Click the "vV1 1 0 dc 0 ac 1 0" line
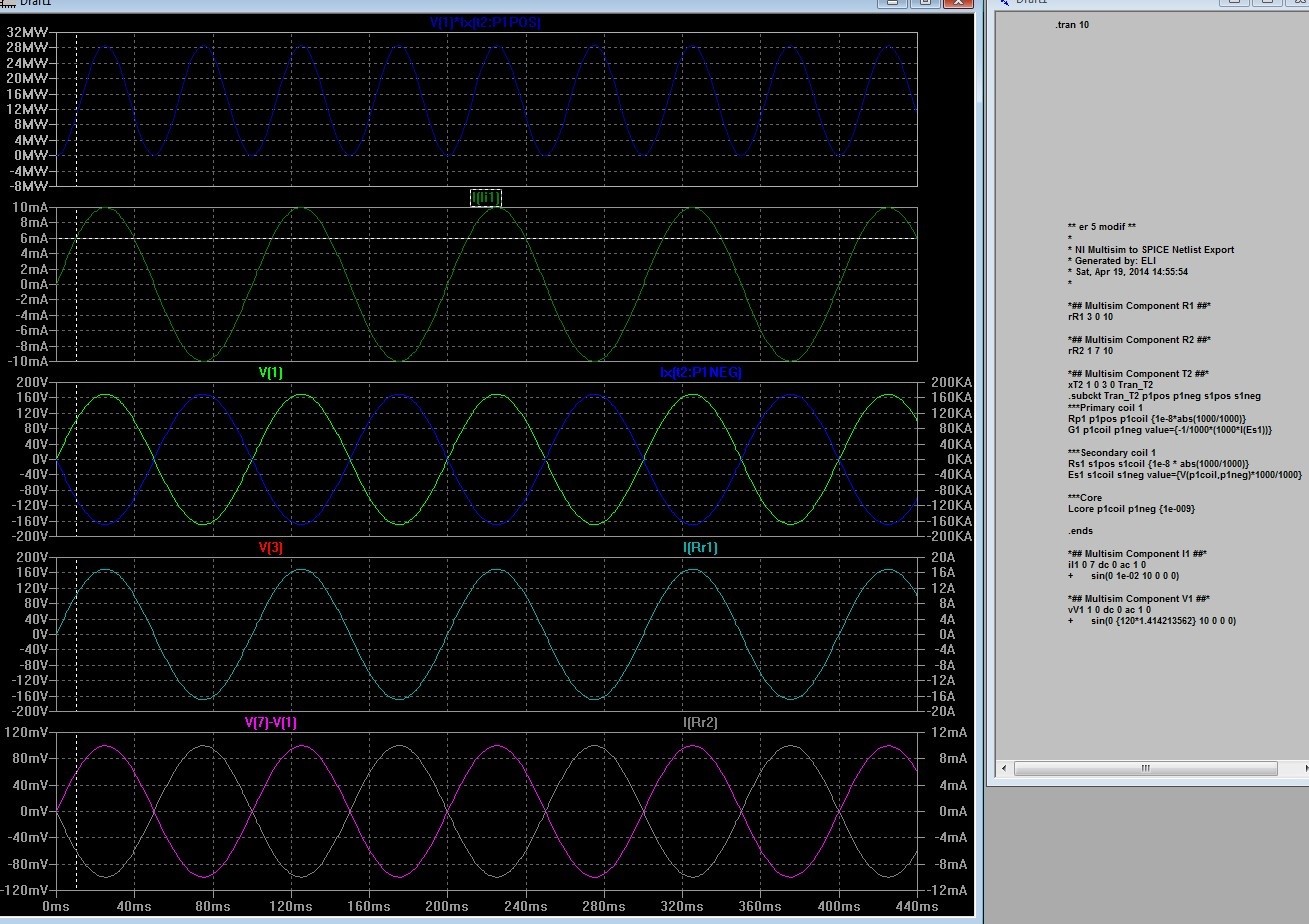This screenshot has height=924, width=1309. [1109, 610]
